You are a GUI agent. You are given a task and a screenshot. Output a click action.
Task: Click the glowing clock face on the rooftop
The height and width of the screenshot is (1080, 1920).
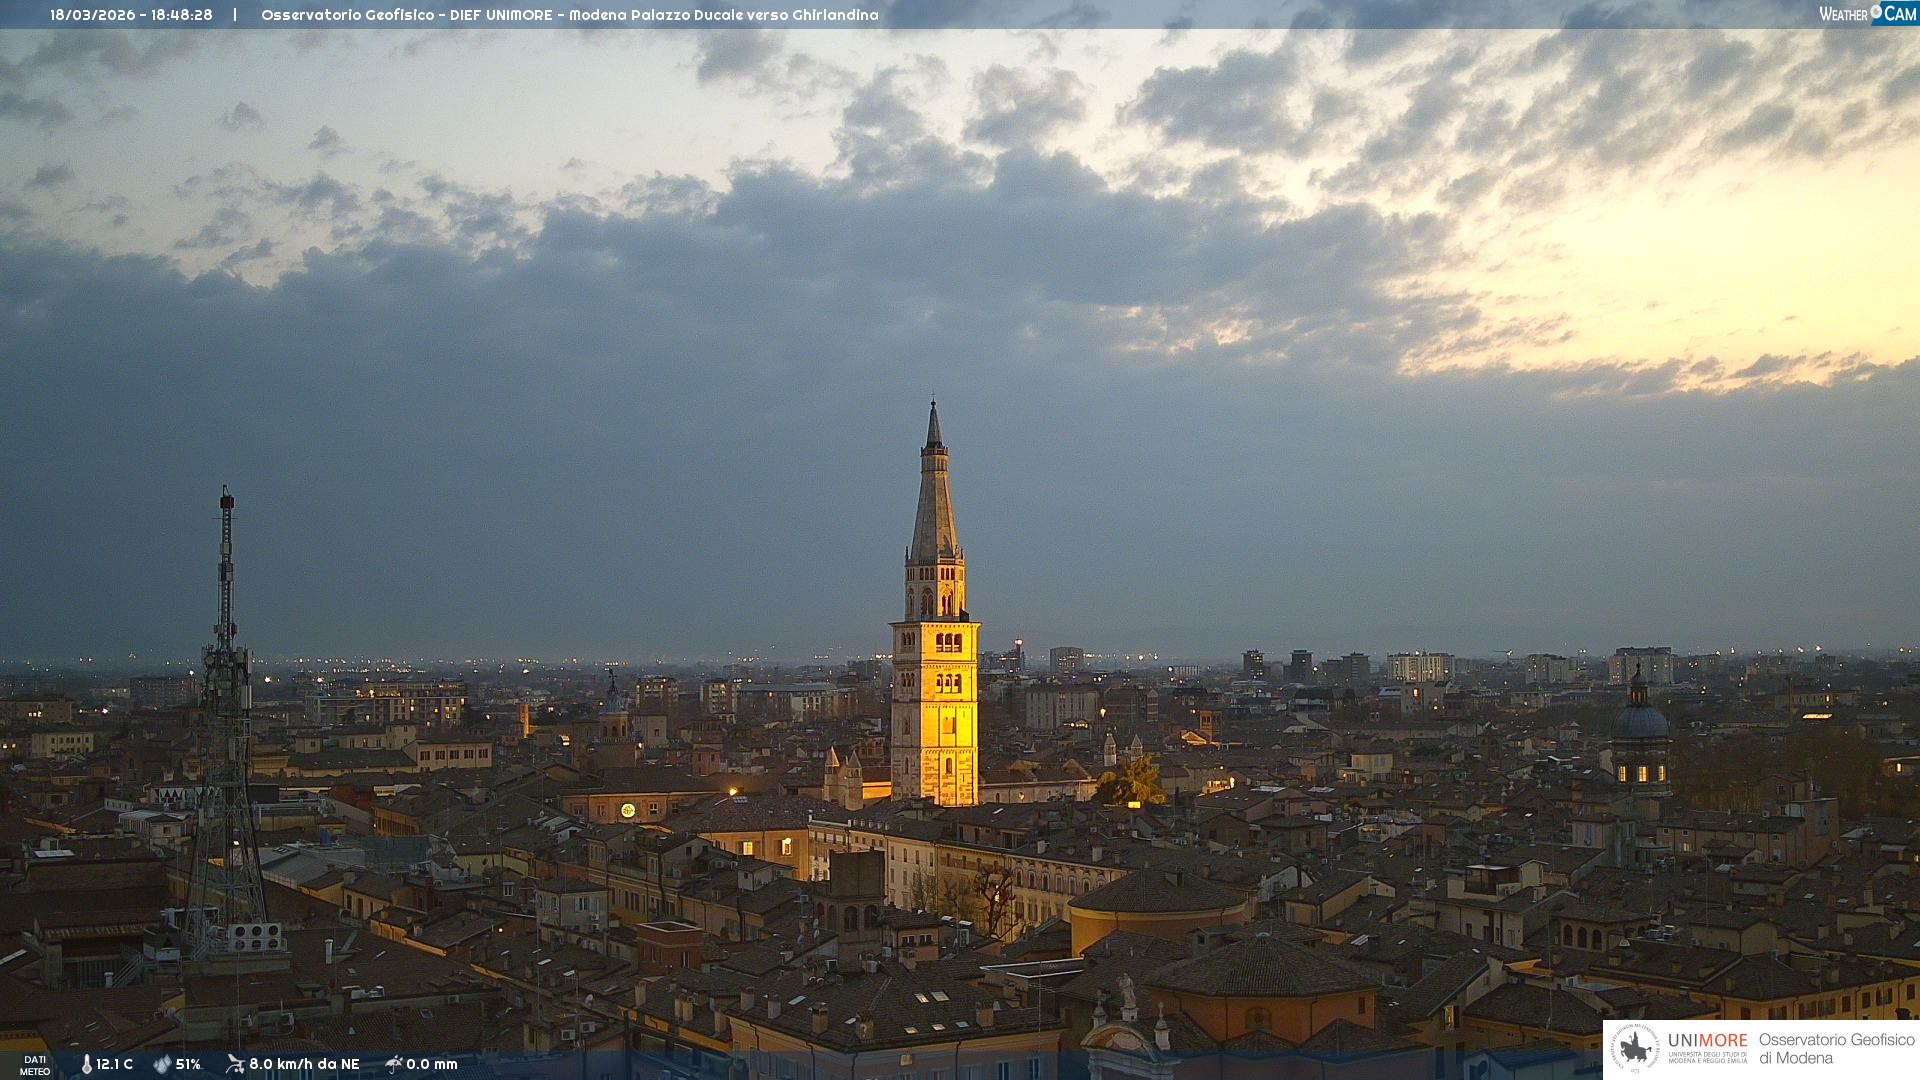(628, 810)
